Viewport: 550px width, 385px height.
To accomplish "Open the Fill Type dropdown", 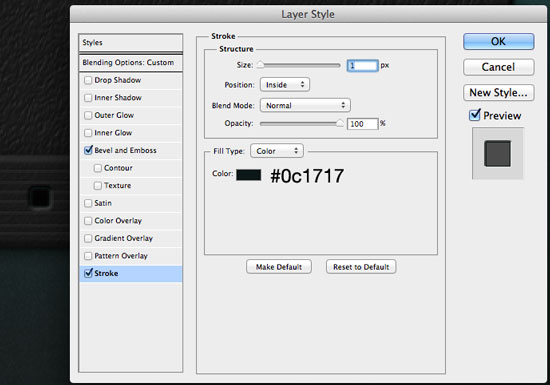I will pyautogui.click(x=277, y=151).
